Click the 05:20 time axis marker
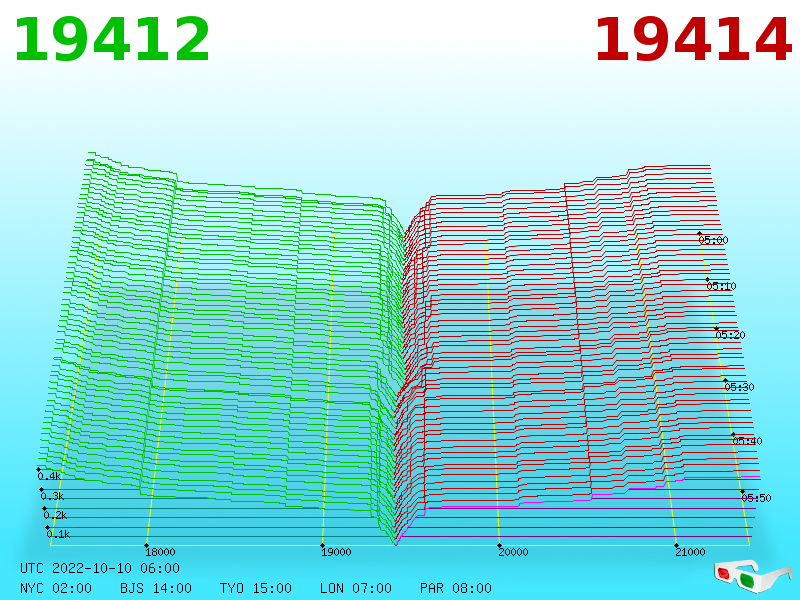 click(x=731, y=335)
